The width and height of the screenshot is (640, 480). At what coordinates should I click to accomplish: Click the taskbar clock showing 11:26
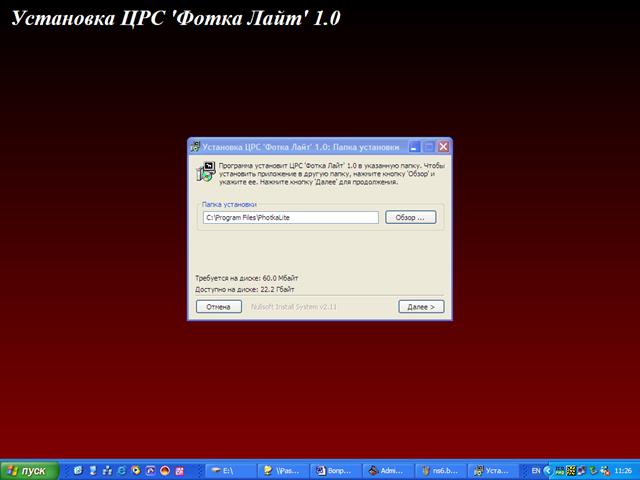pyautogui.click(x=623, y=471)
